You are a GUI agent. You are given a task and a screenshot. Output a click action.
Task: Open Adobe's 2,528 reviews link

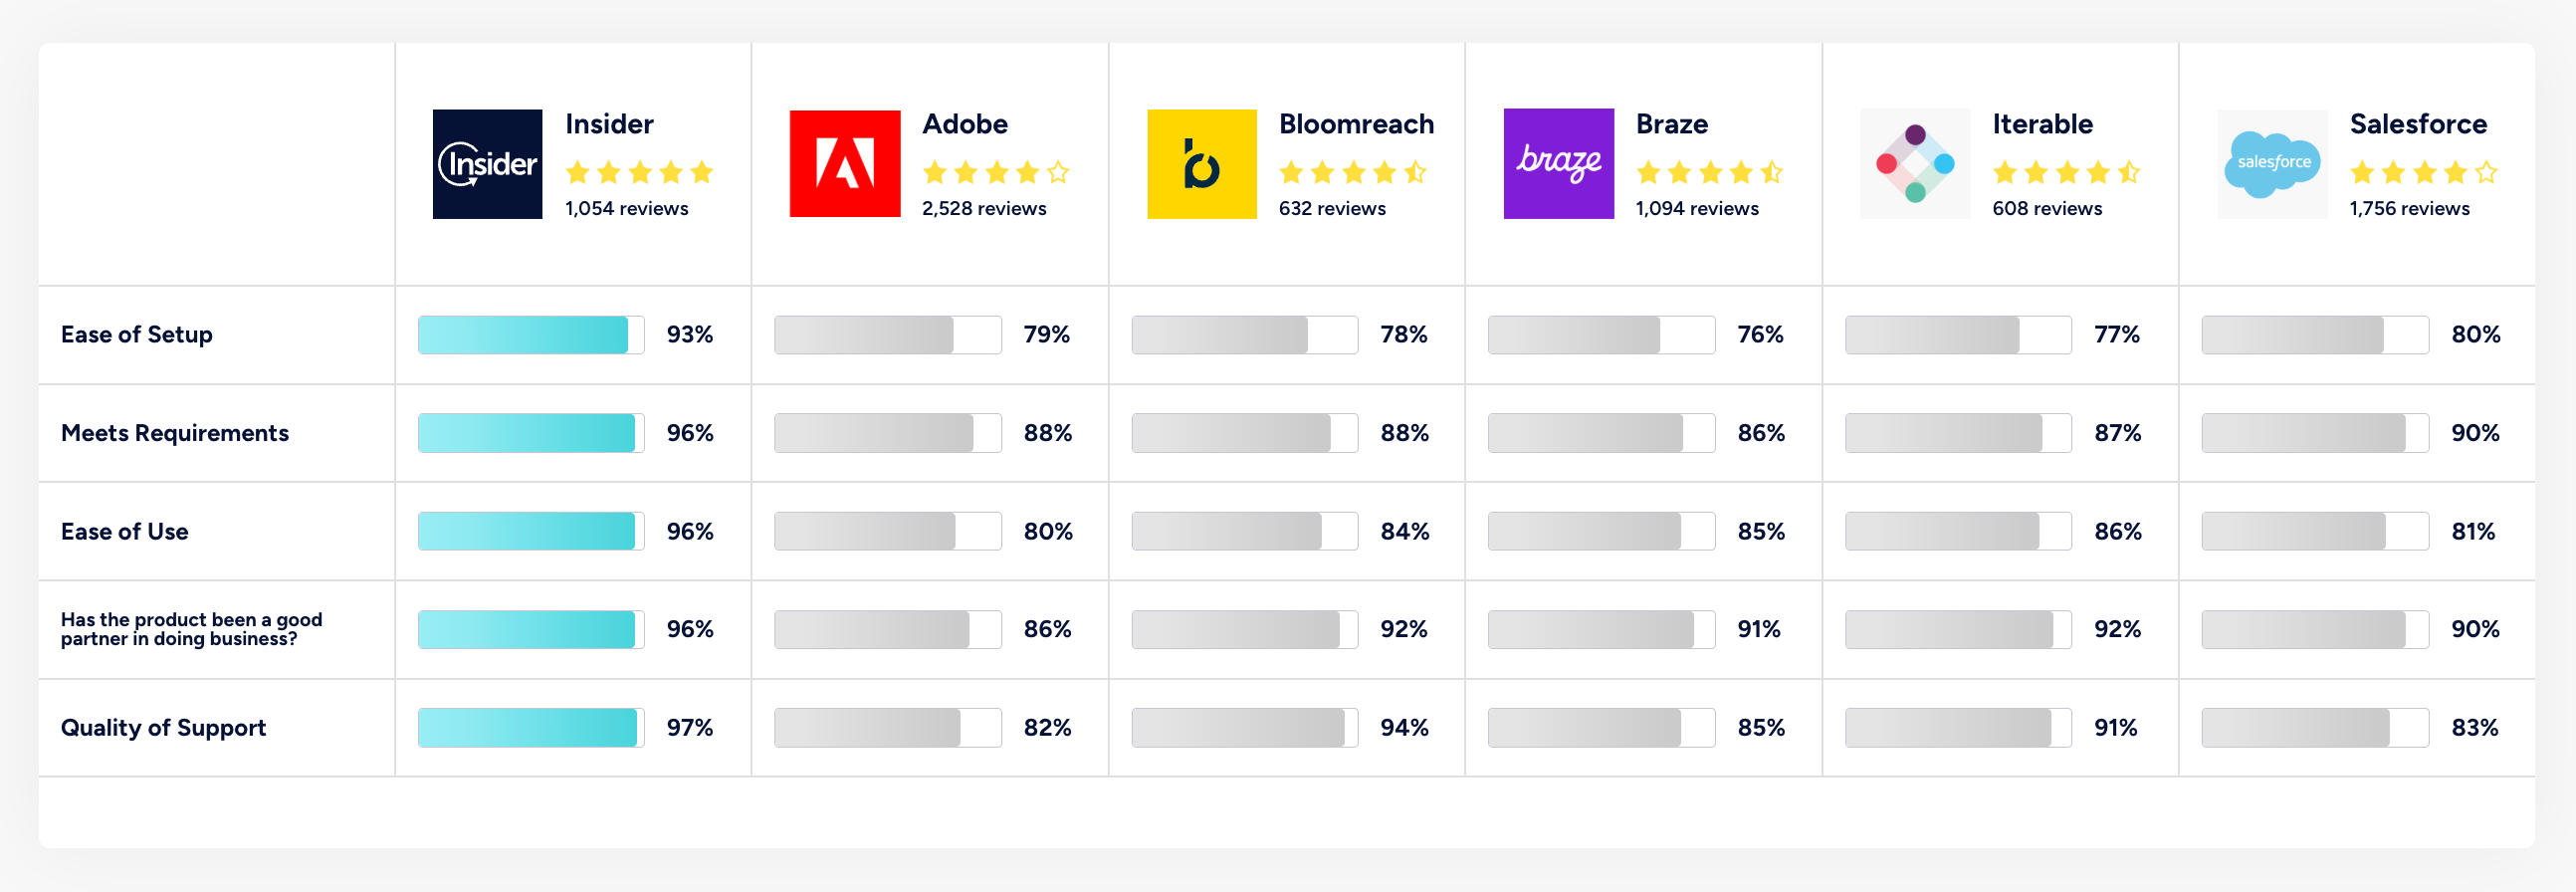point(983,209)
